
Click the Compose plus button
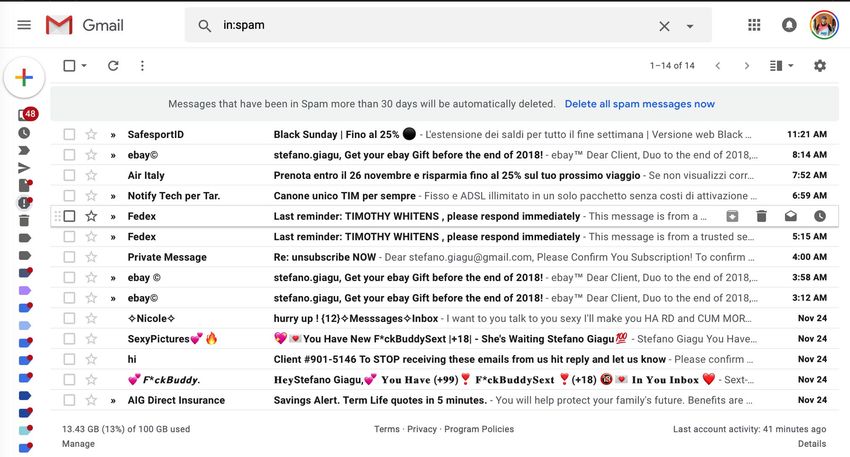[24, 78]
